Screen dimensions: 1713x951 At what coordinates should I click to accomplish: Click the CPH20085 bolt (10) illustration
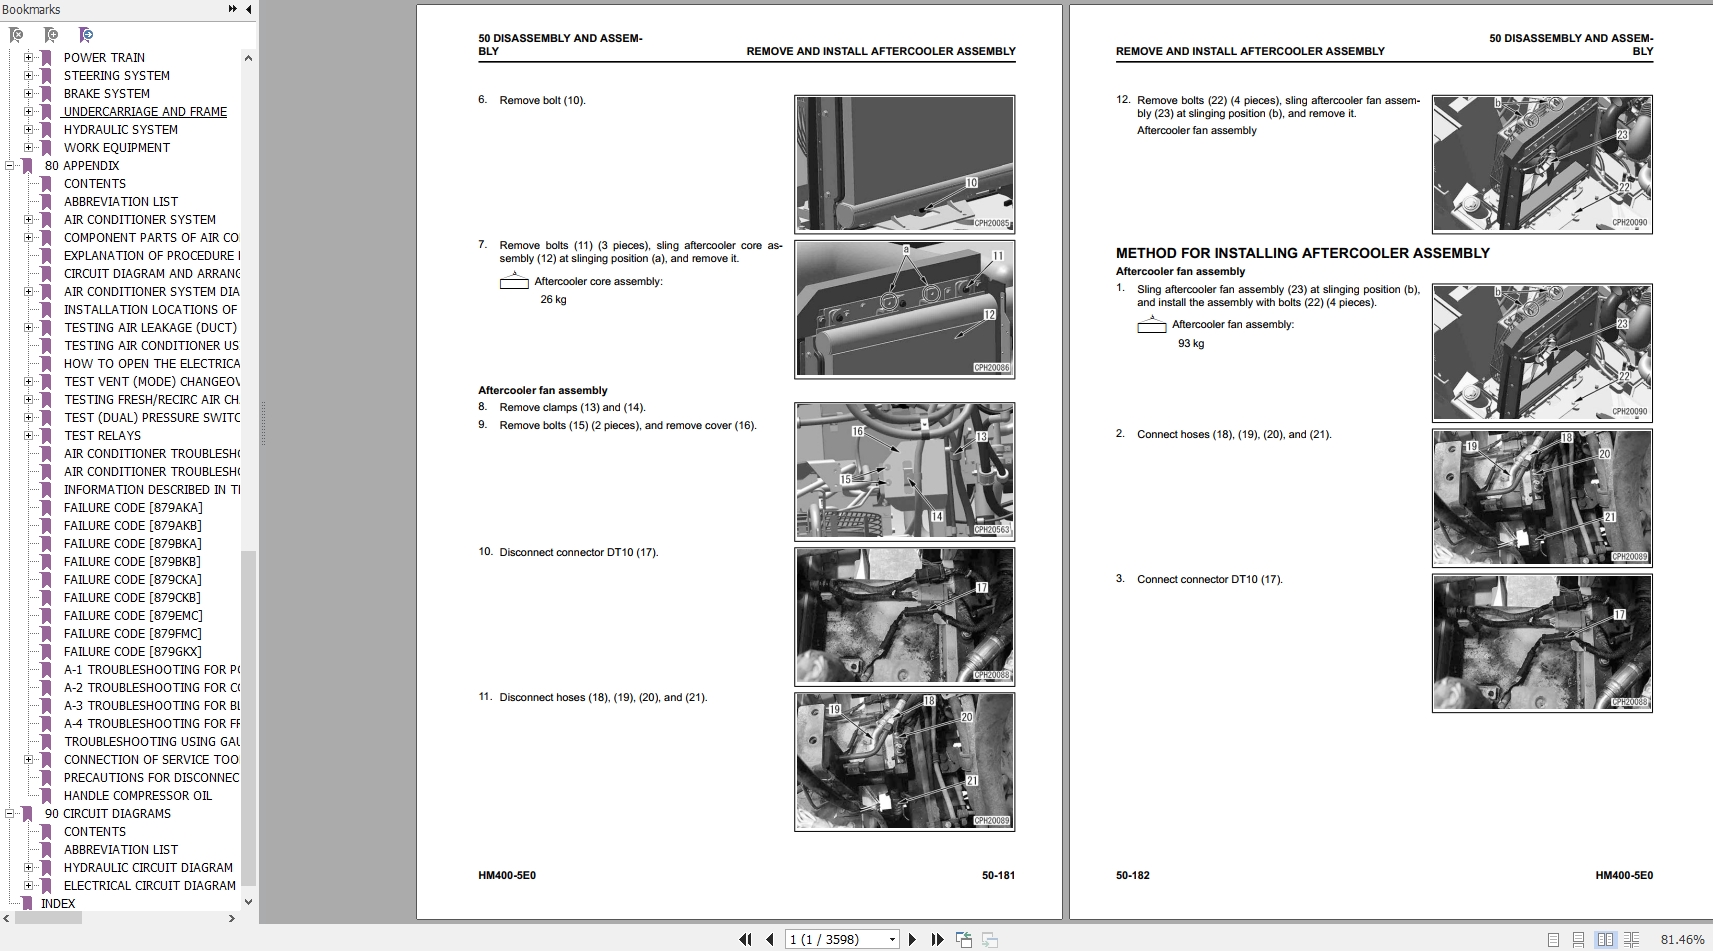[x=904, y=163]
